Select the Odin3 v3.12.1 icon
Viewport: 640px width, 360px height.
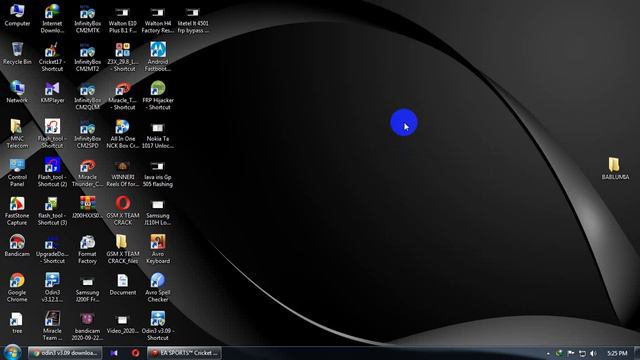pyautogui.click(x=52, y=287)
